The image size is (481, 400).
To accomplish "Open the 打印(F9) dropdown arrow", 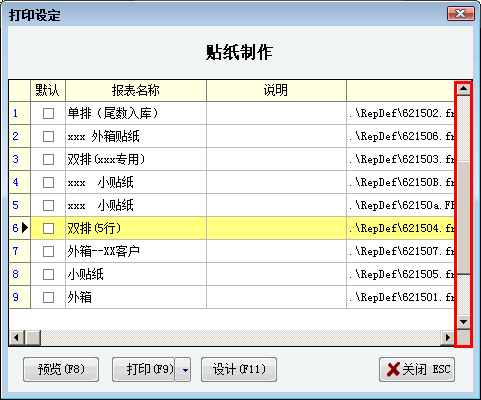I will pyautogui.click(x=183, y=370).
